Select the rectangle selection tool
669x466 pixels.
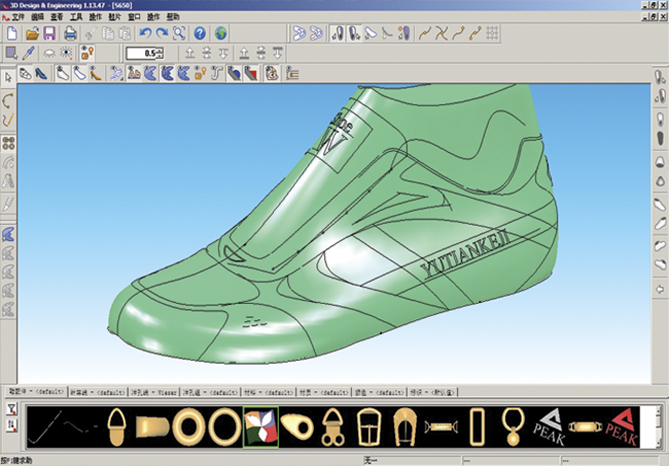pyautogui.click(x=11, y=53)
